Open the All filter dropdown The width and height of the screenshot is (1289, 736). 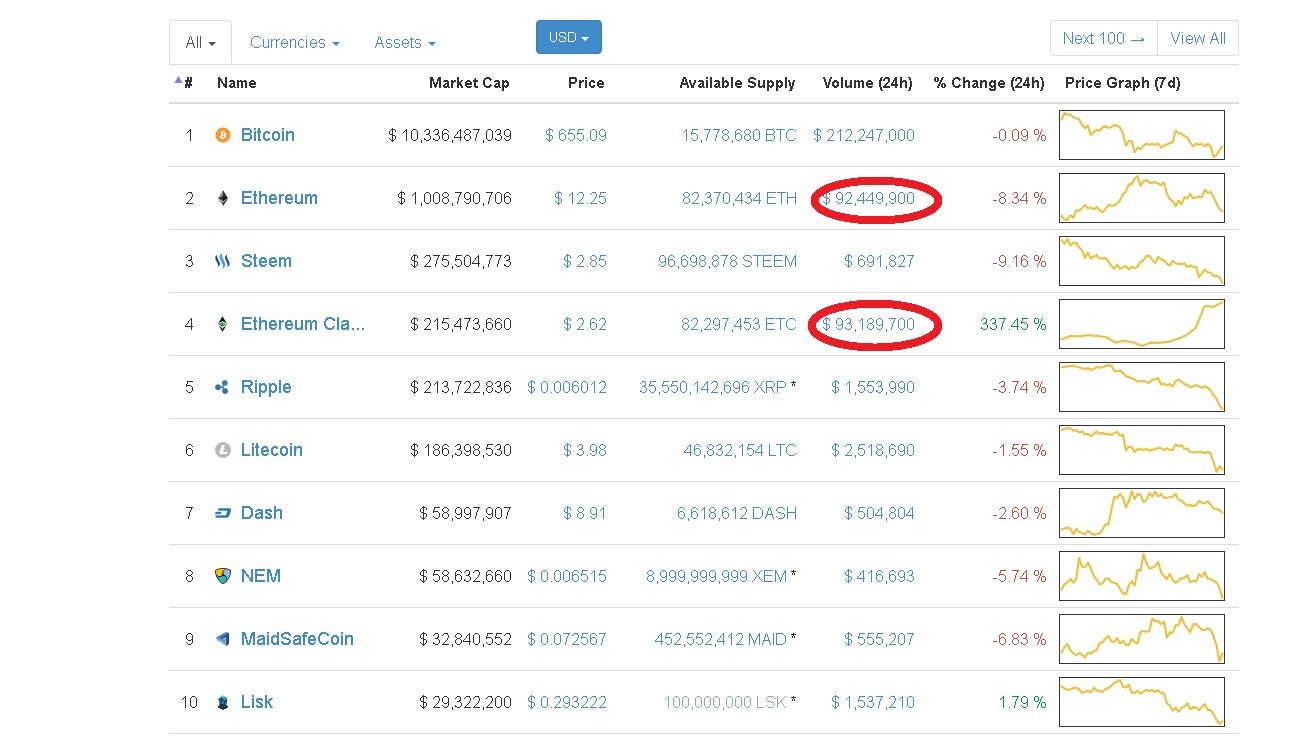coord(200,42)
